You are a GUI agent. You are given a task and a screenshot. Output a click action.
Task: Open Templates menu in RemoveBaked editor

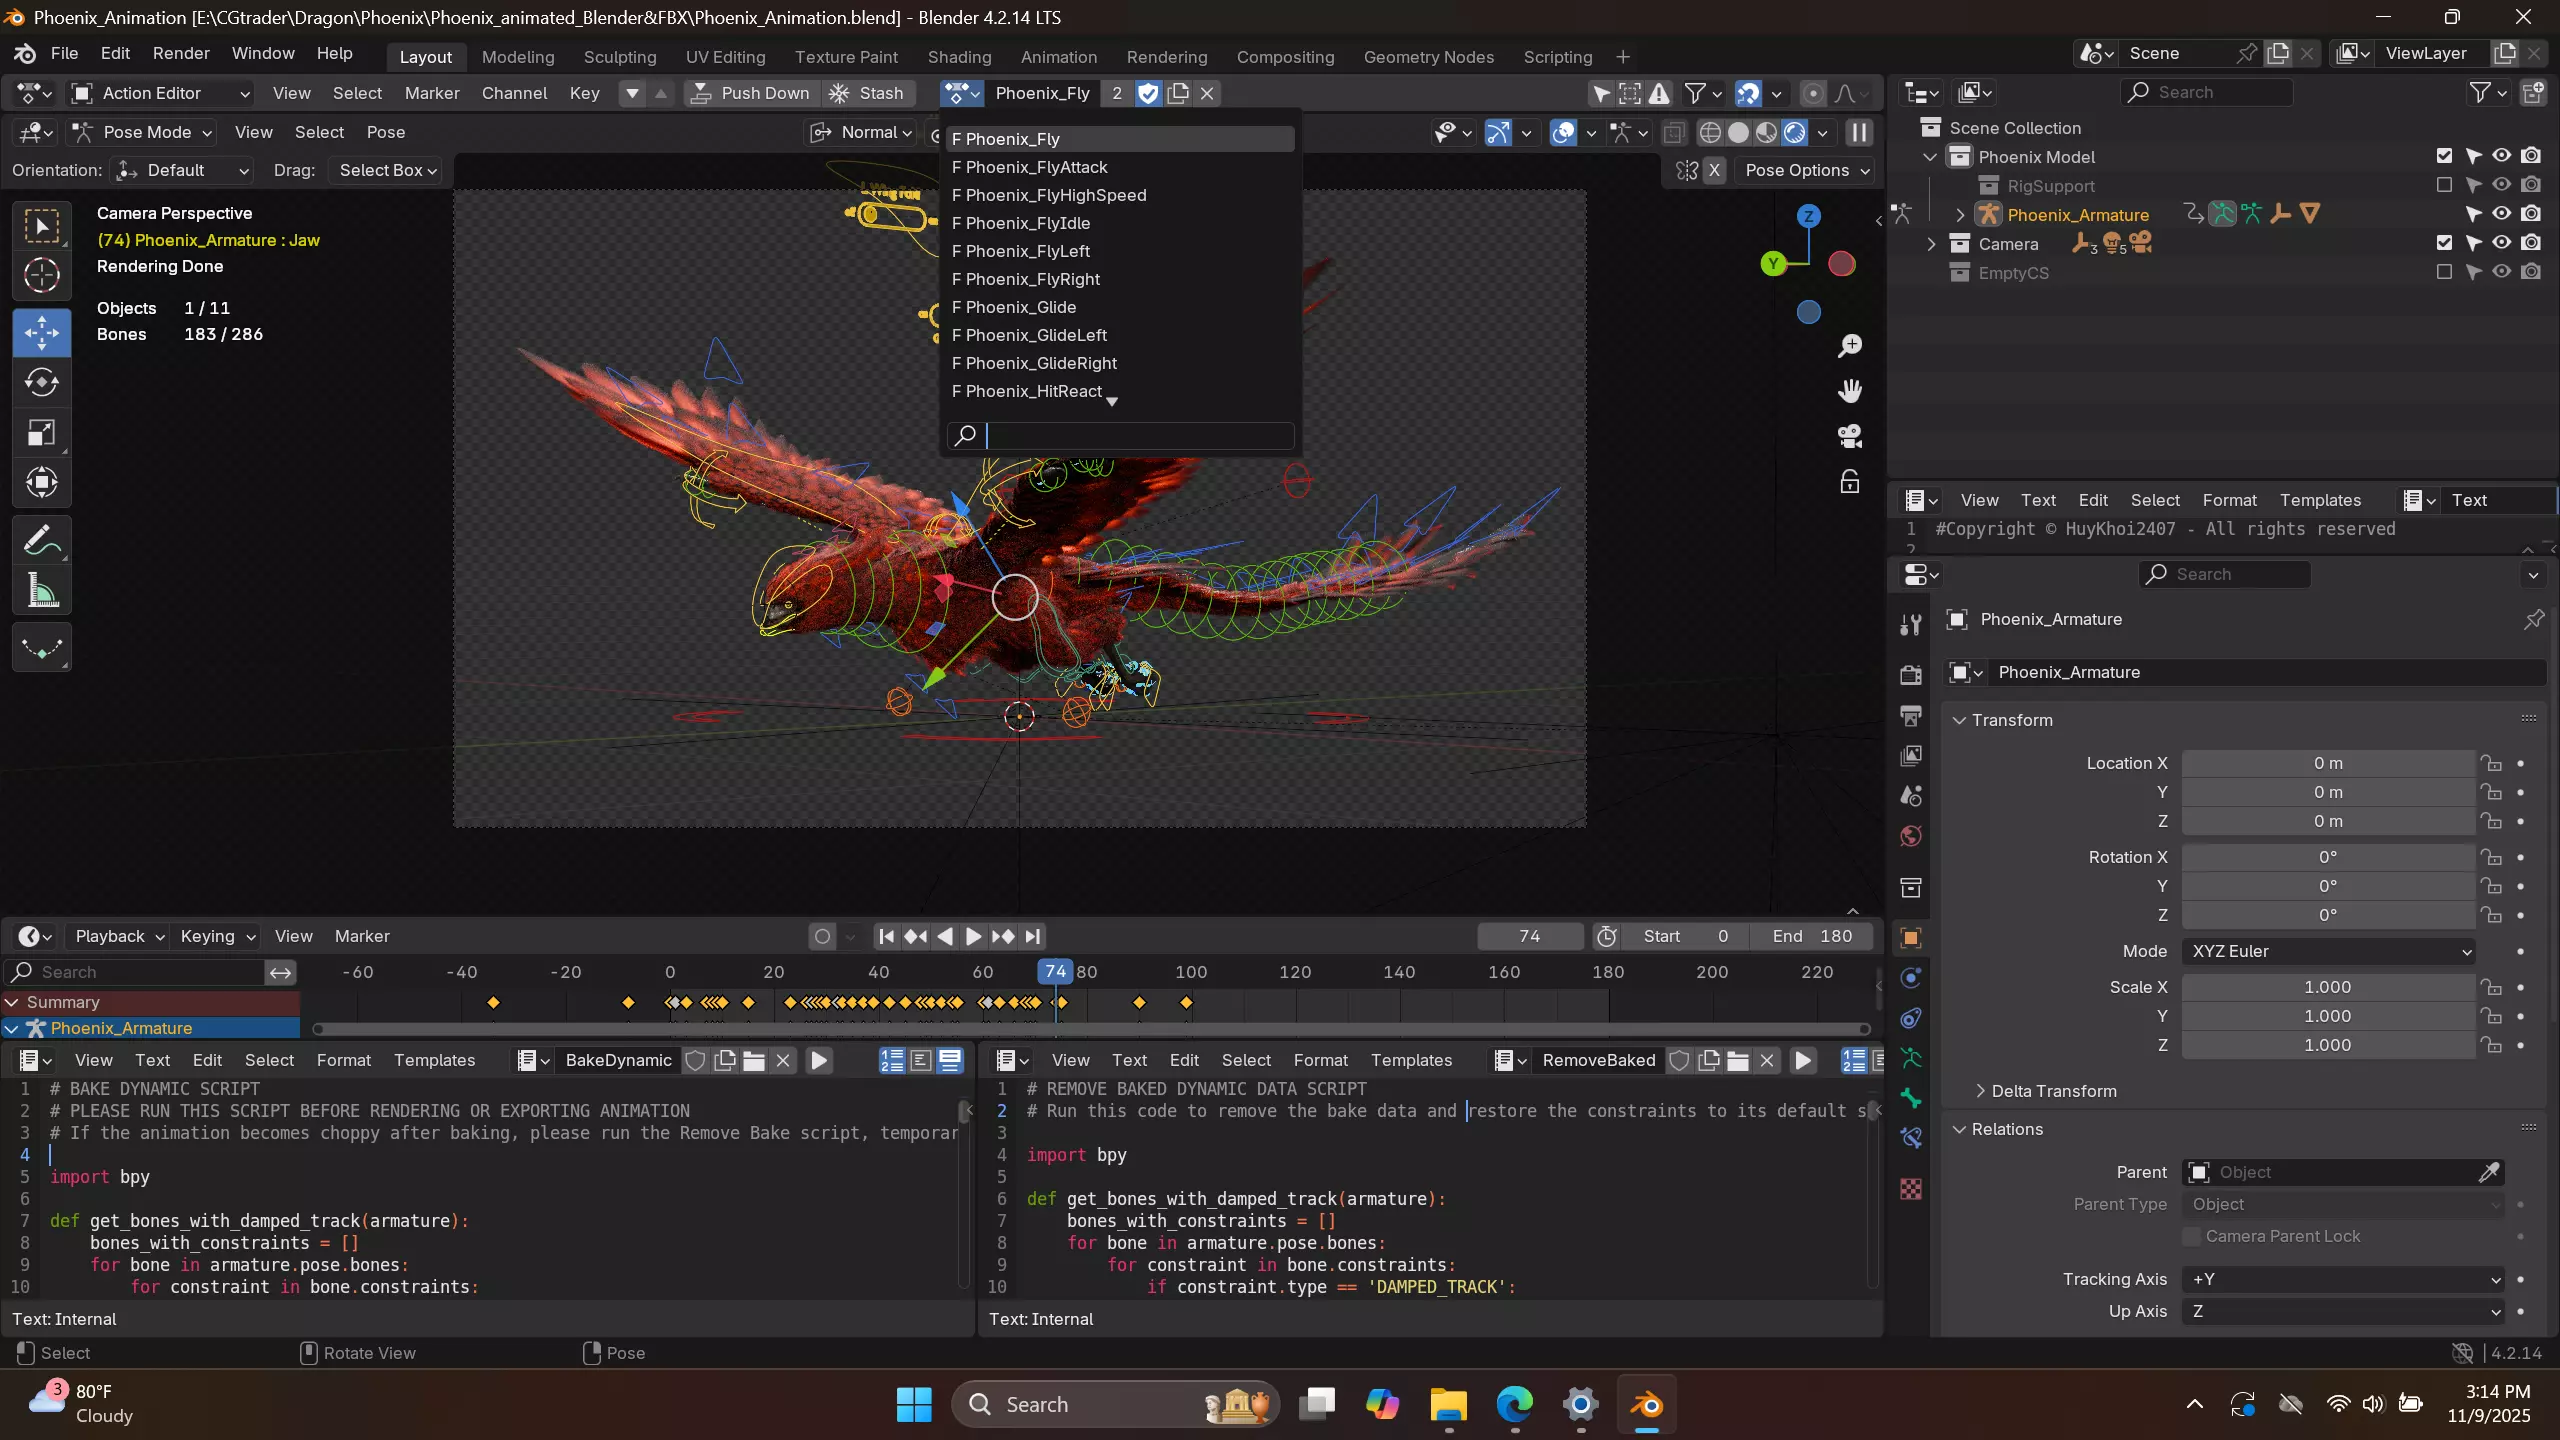(1411, 1060)
